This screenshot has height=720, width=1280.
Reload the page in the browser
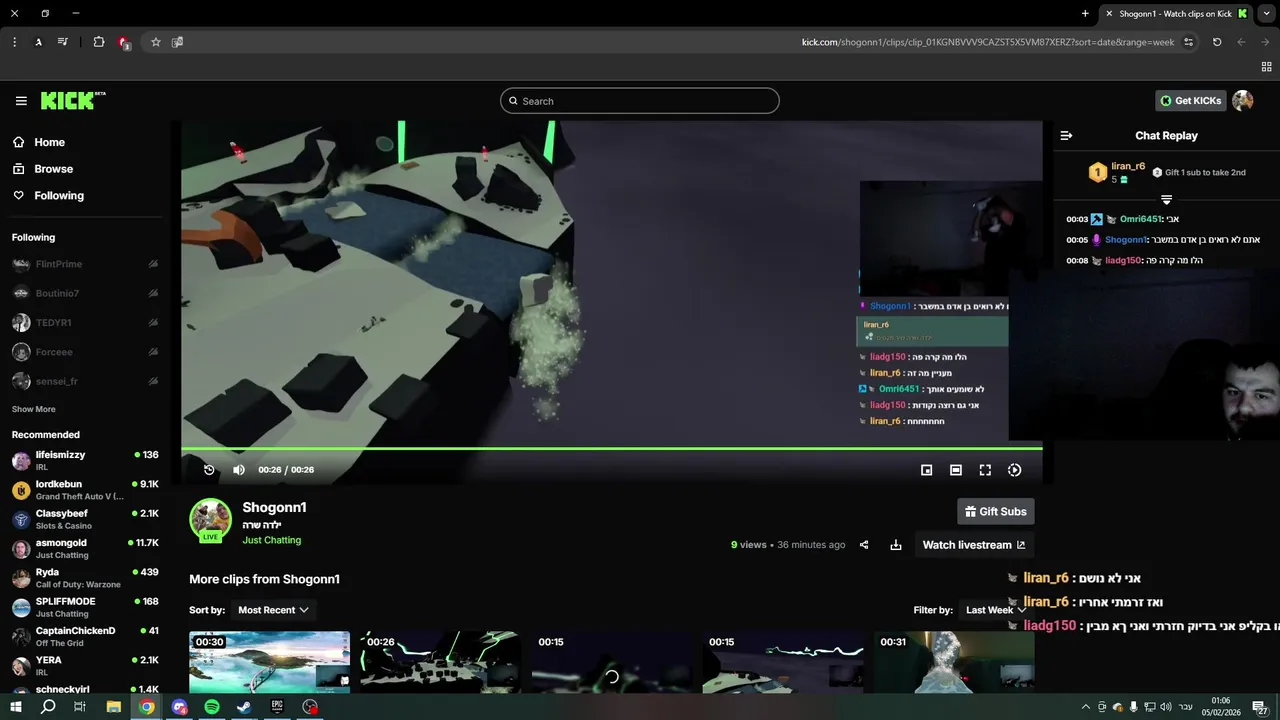click(1217, 42)
